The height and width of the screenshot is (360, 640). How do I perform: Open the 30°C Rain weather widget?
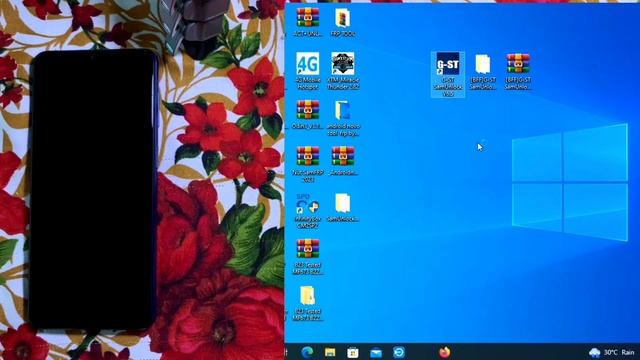(x=611, y=352)
